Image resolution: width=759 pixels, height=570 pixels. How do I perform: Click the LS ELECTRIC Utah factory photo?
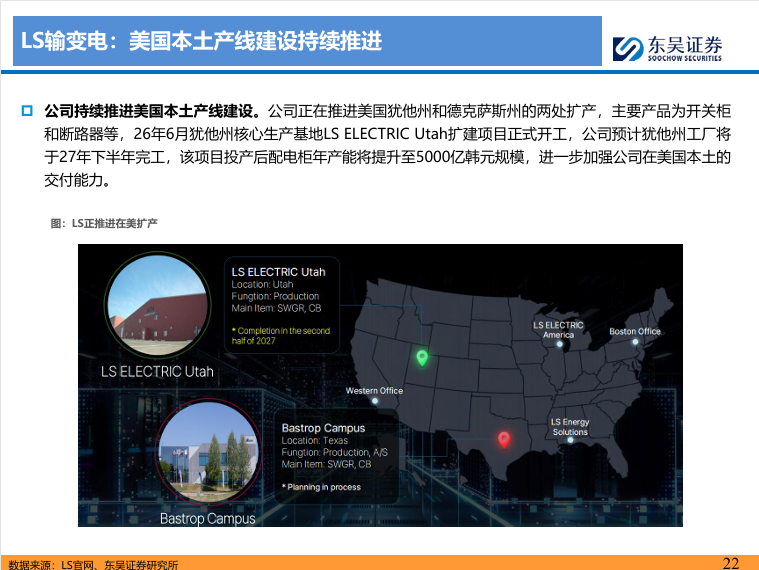click(157, 304)
